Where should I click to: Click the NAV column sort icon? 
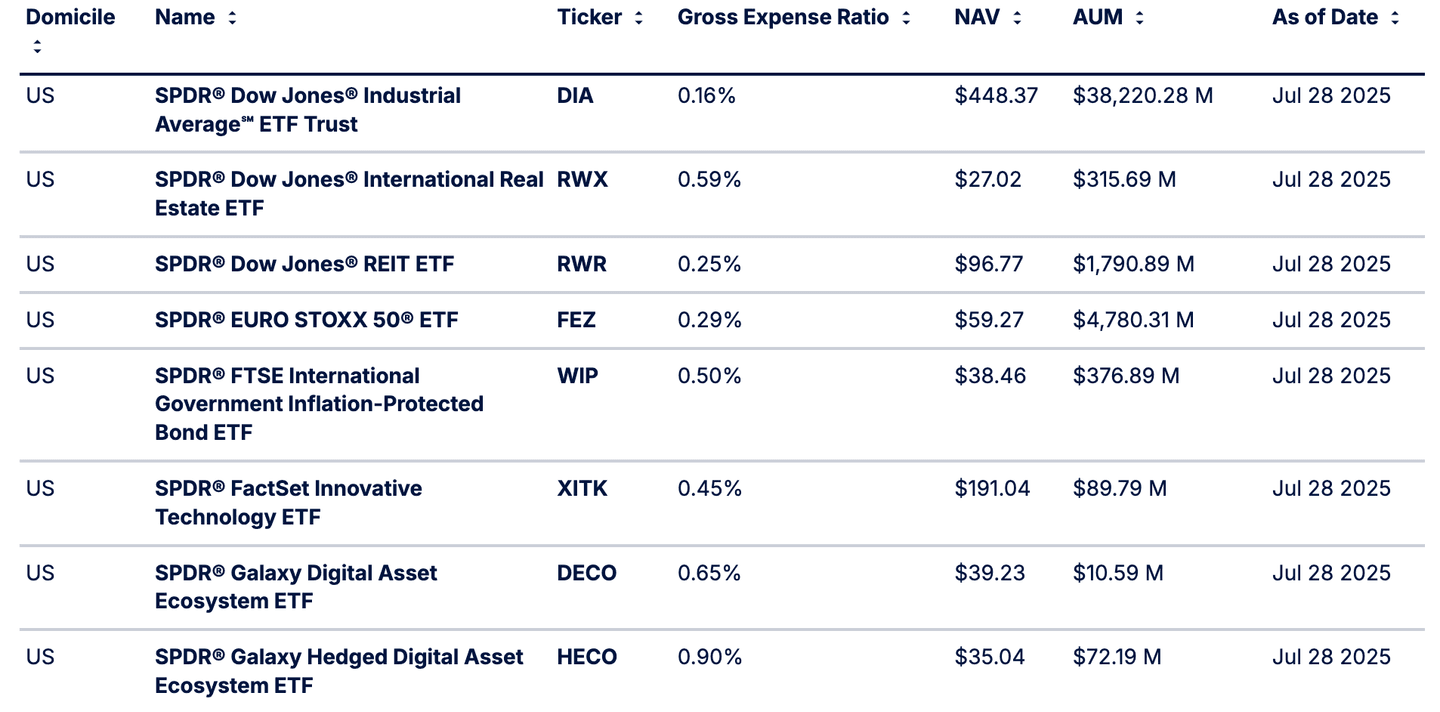point(1017,18)
